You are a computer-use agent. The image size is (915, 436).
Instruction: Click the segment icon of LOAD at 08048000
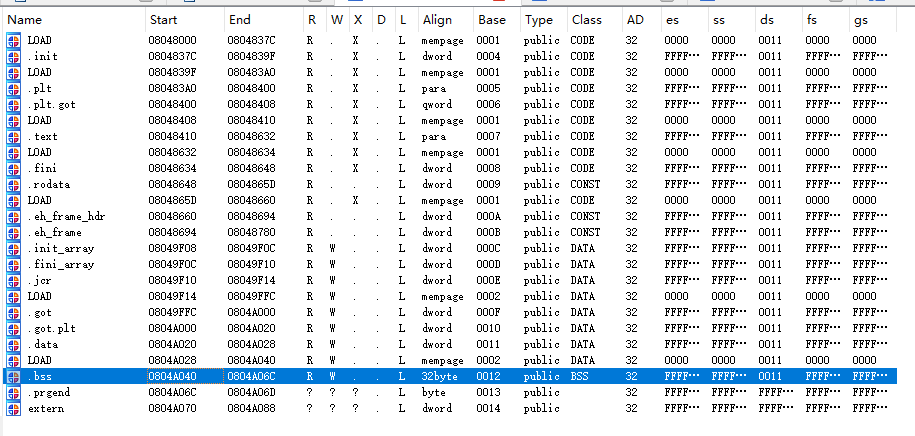(13, 40)
